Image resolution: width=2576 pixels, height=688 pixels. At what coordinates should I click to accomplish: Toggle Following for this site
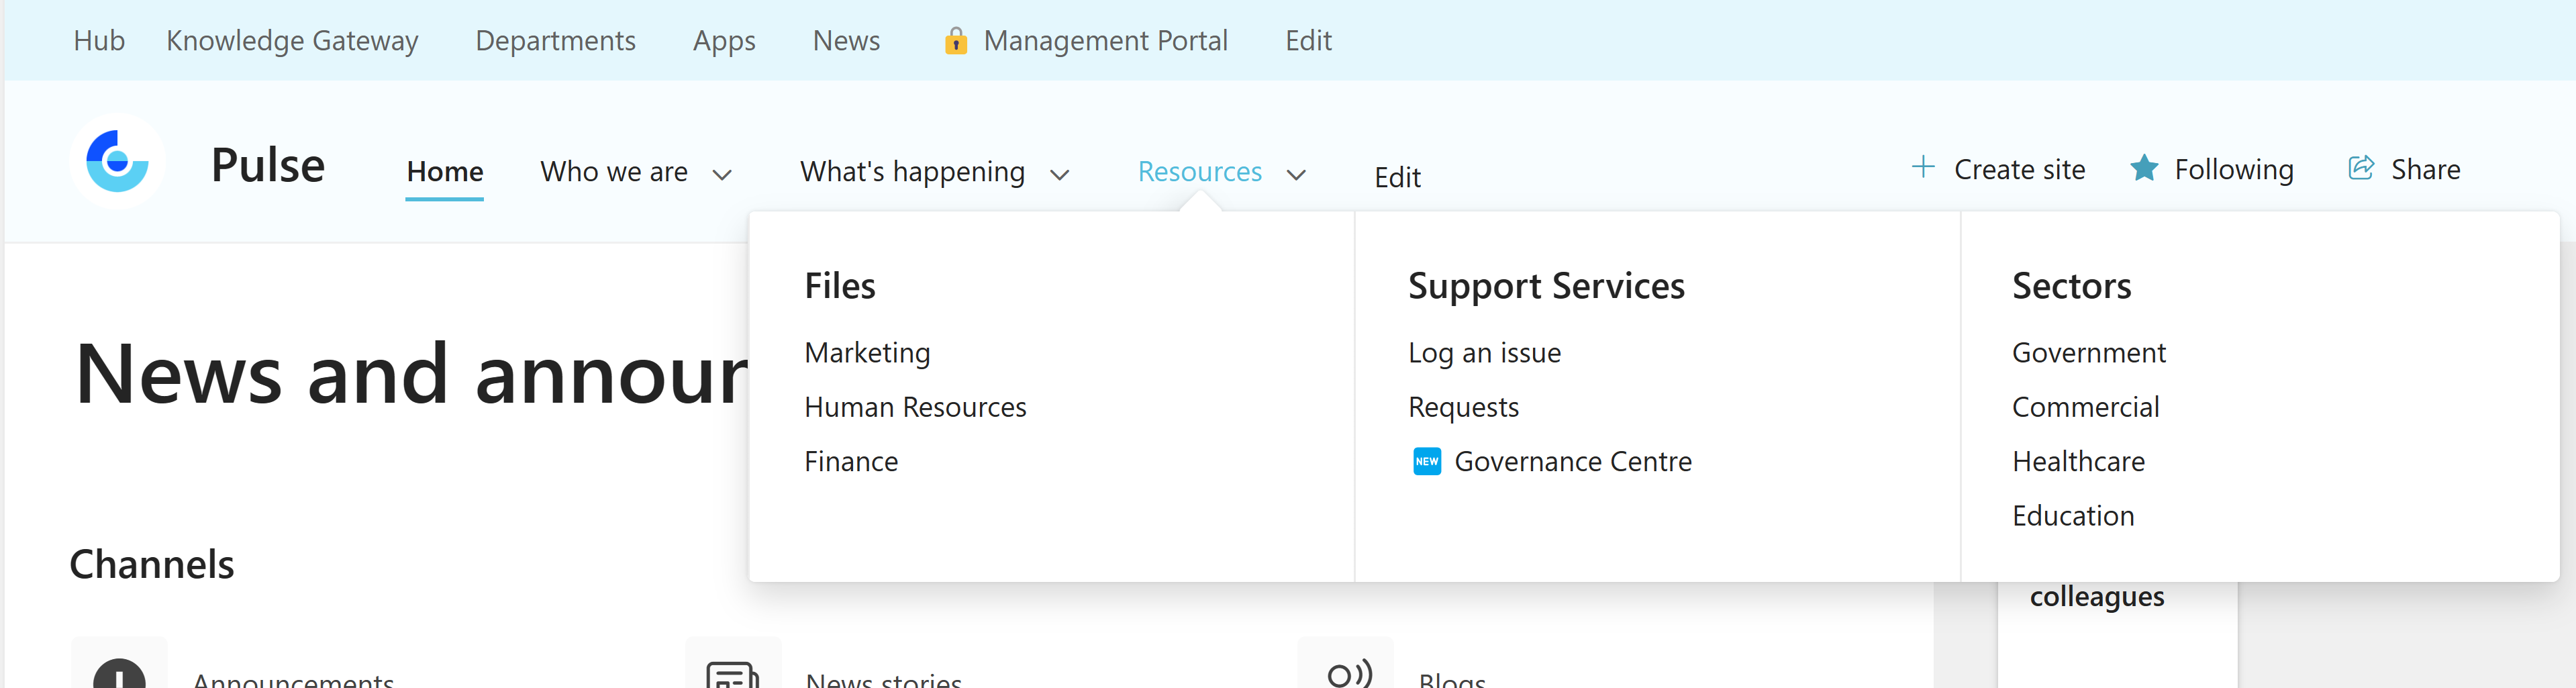point(2235,169)
